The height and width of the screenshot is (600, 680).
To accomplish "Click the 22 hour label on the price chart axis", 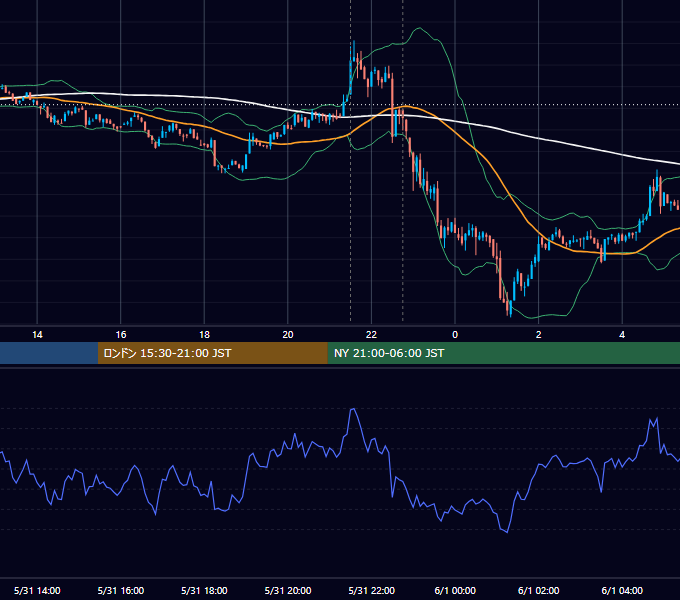I will (371, 335).
